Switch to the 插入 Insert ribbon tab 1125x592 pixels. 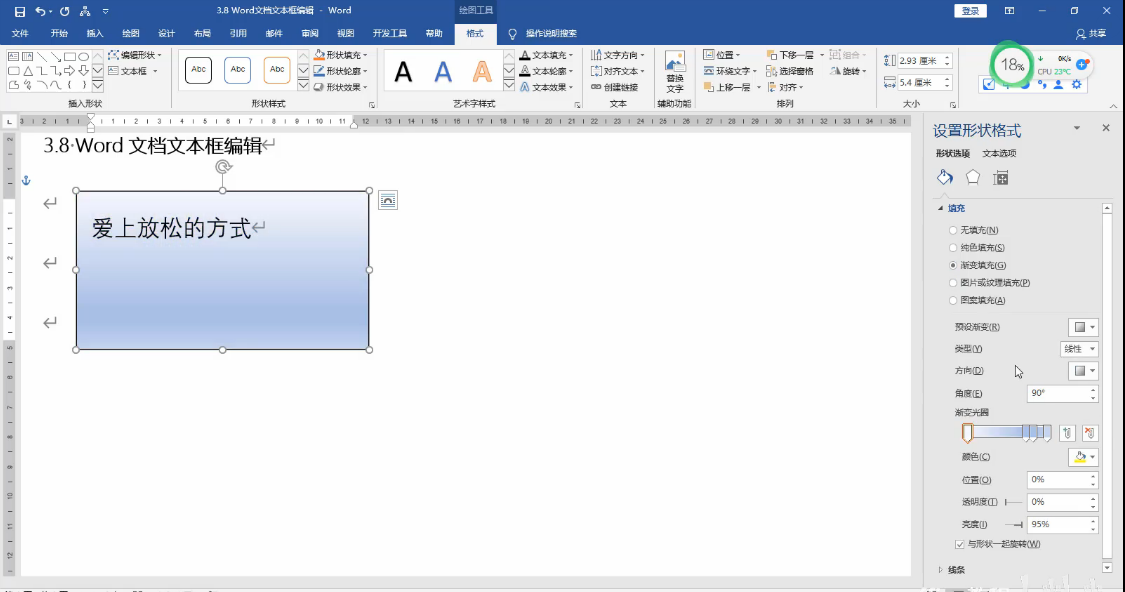(95, 34)
